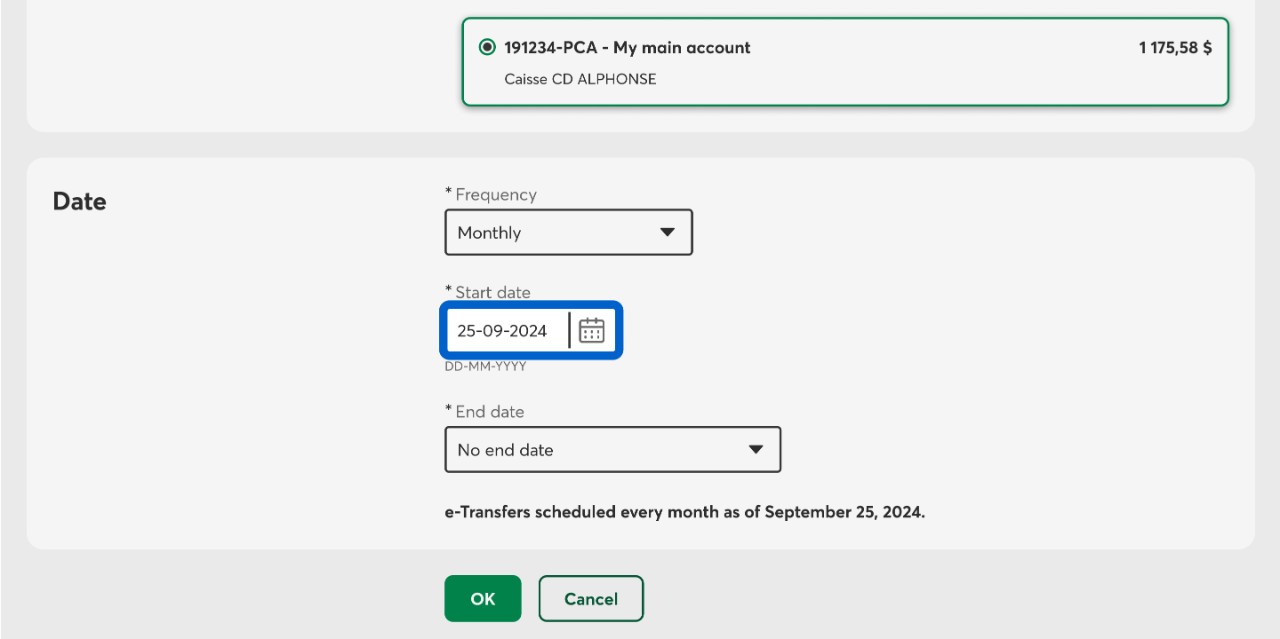Click the Frequency field label
This screenshot has width=1280, height=639.
pos(495,195)
